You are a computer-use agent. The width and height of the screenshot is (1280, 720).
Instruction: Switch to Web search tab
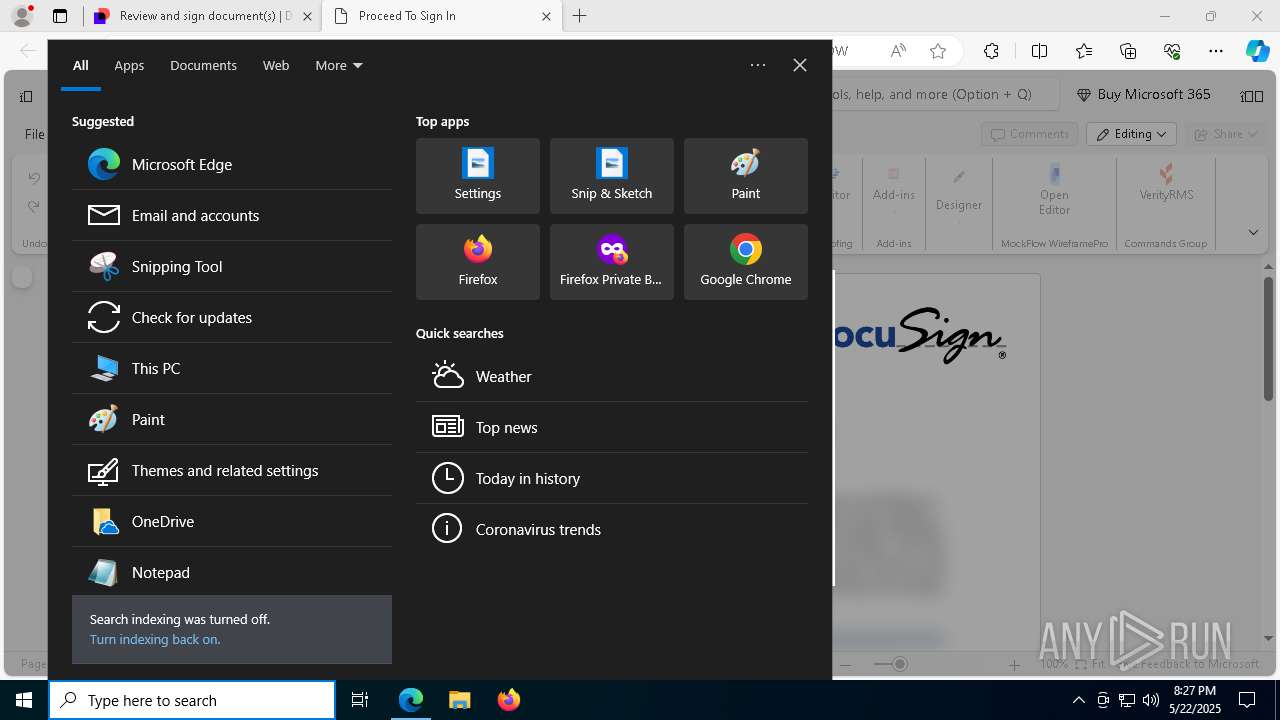pos(276,65)
